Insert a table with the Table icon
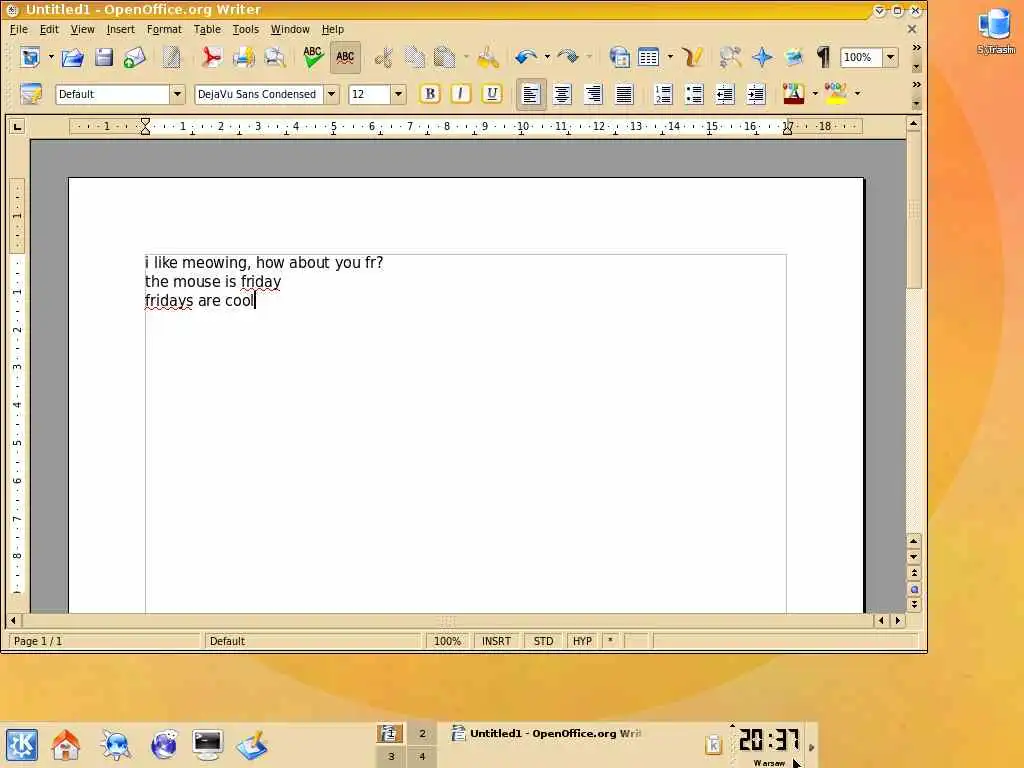This screenshot has width=1024, height=768. [648, 57]
